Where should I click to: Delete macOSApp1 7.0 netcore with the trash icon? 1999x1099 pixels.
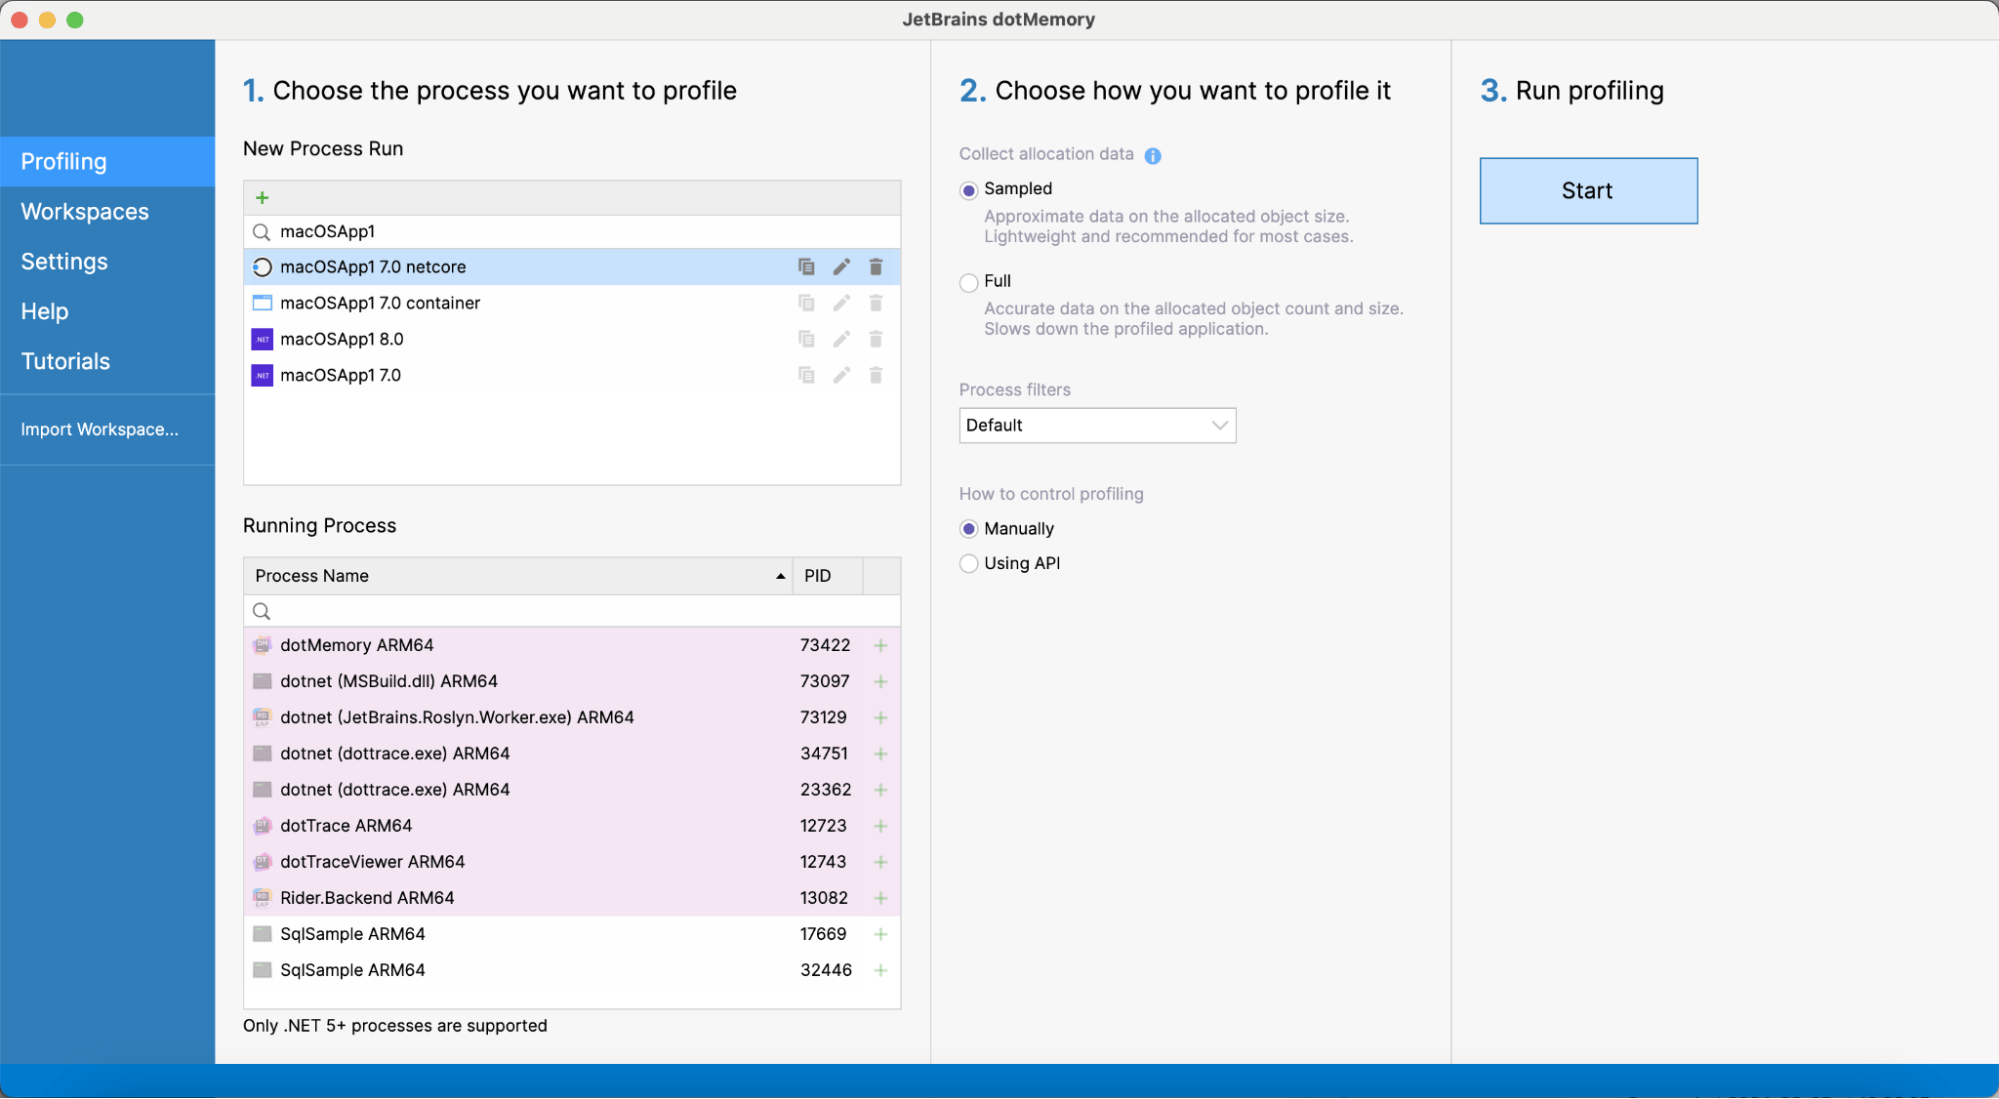876,267
